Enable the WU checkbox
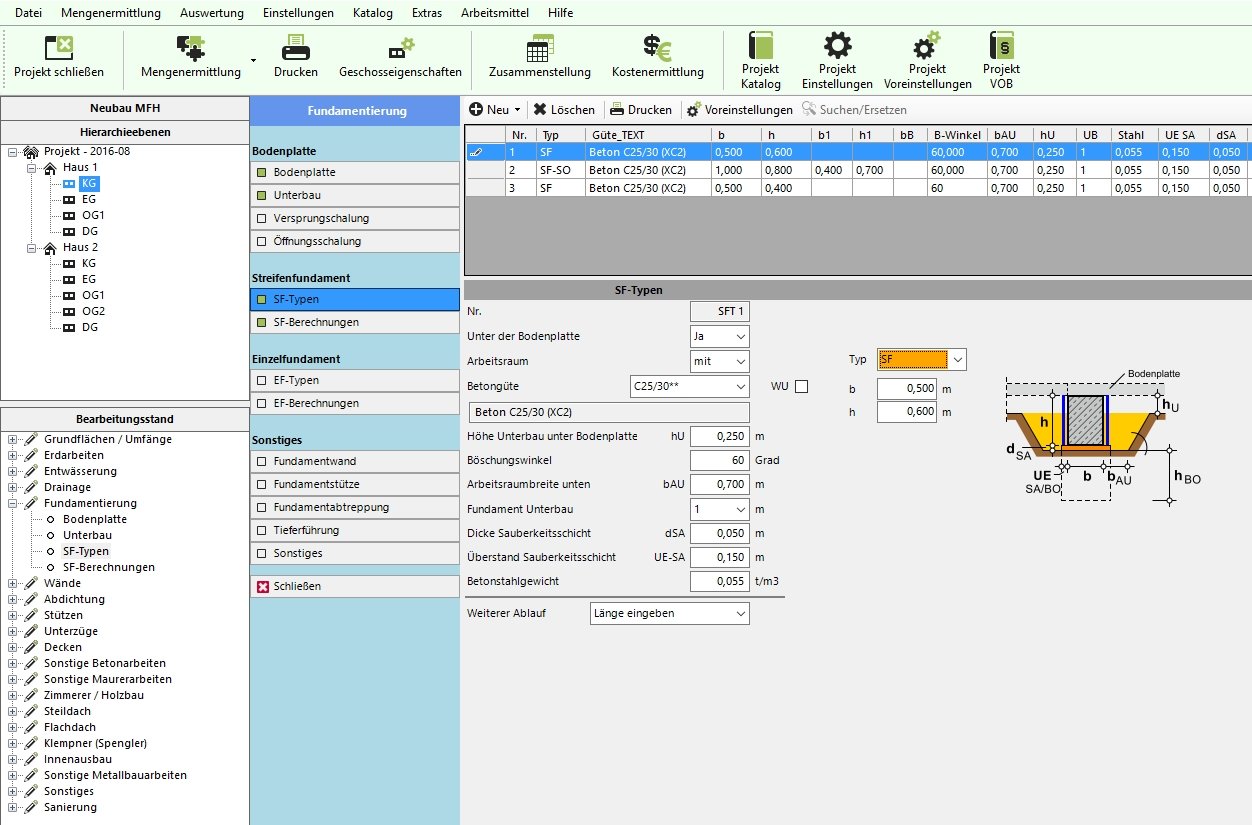 (x=800, y=386)
